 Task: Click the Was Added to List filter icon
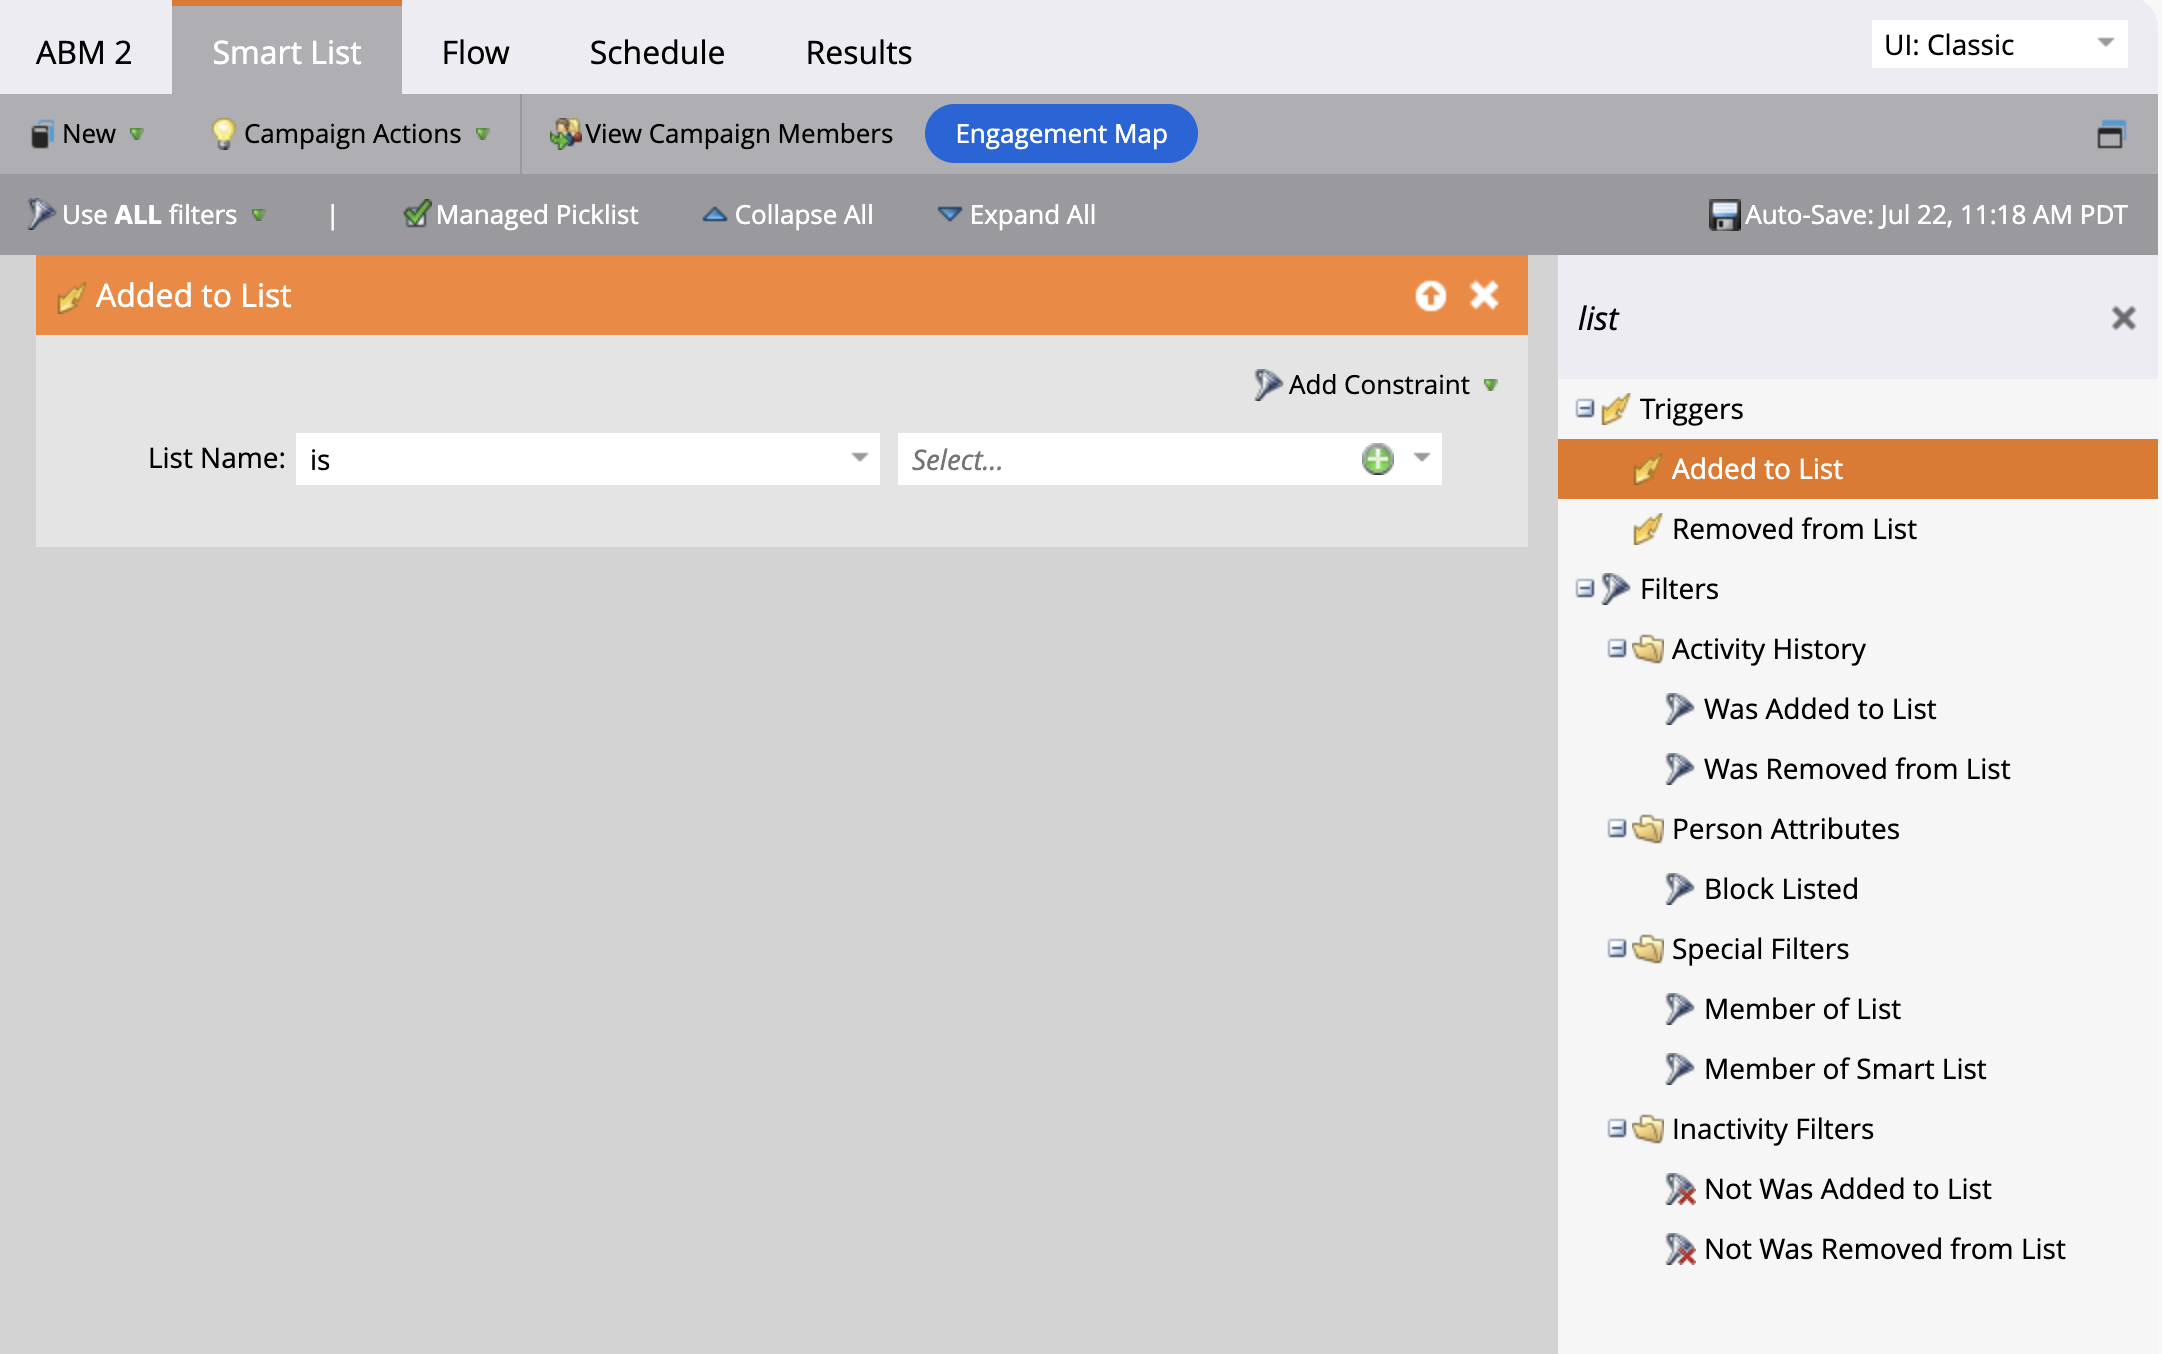click(x=1679, y=709)
